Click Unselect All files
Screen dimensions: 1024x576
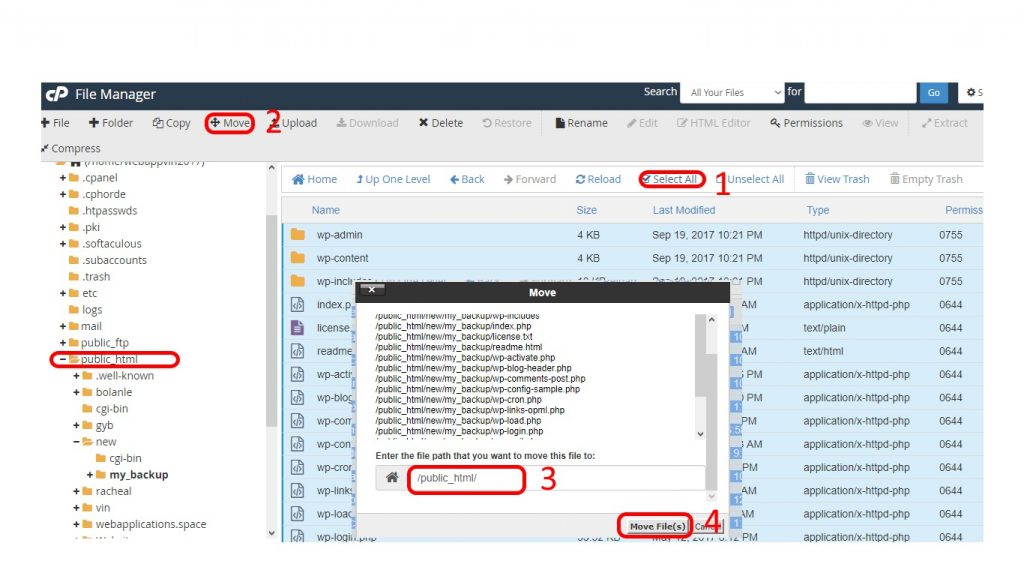click(x=750, y=179)
